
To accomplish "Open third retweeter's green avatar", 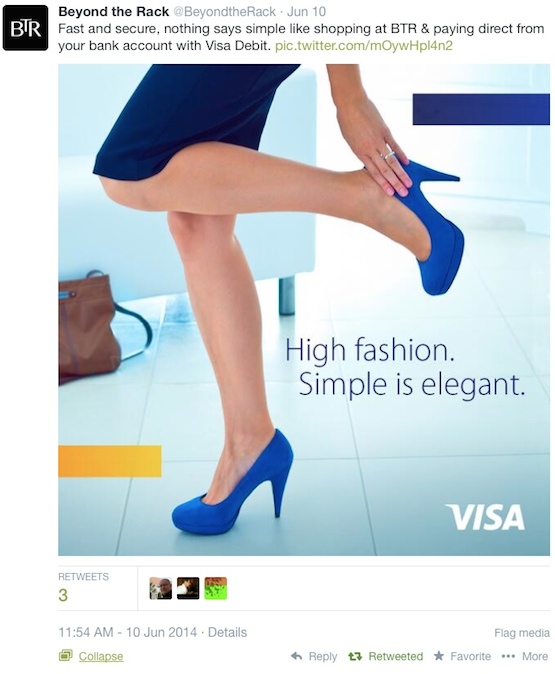I will 215,588.
